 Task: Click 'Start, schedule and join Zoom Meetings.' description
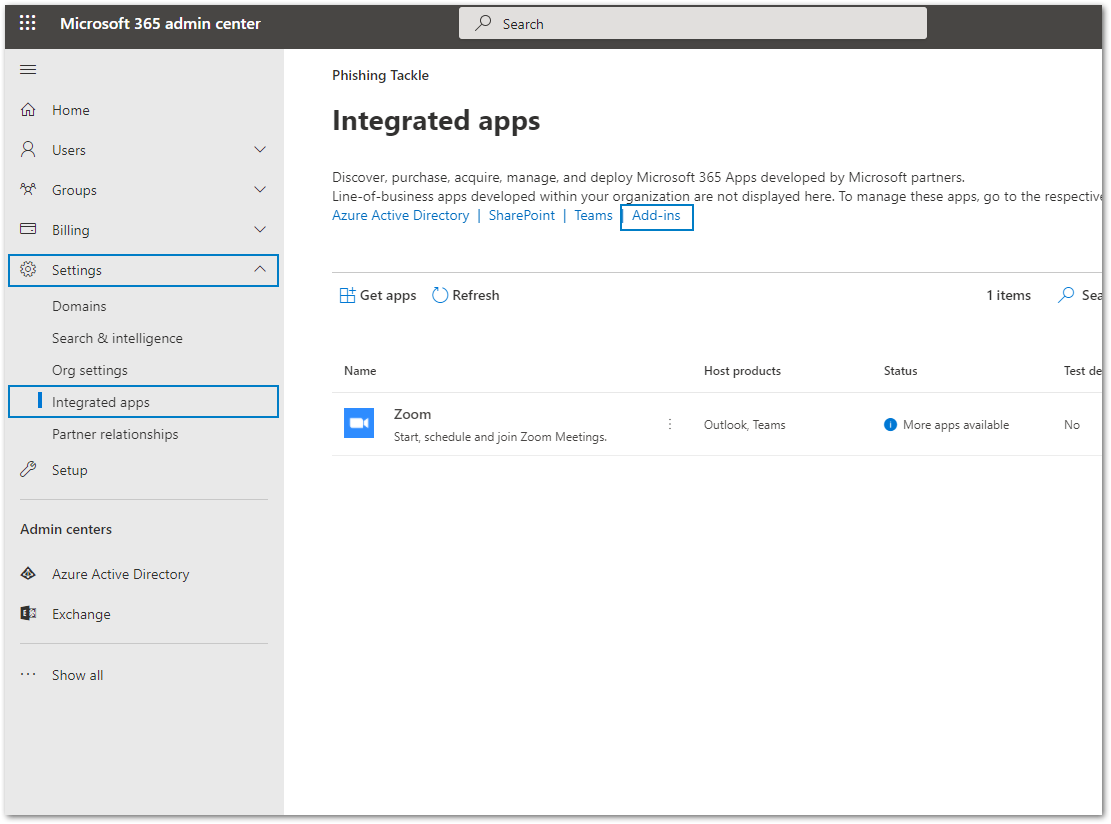click(x=500, y=436)
